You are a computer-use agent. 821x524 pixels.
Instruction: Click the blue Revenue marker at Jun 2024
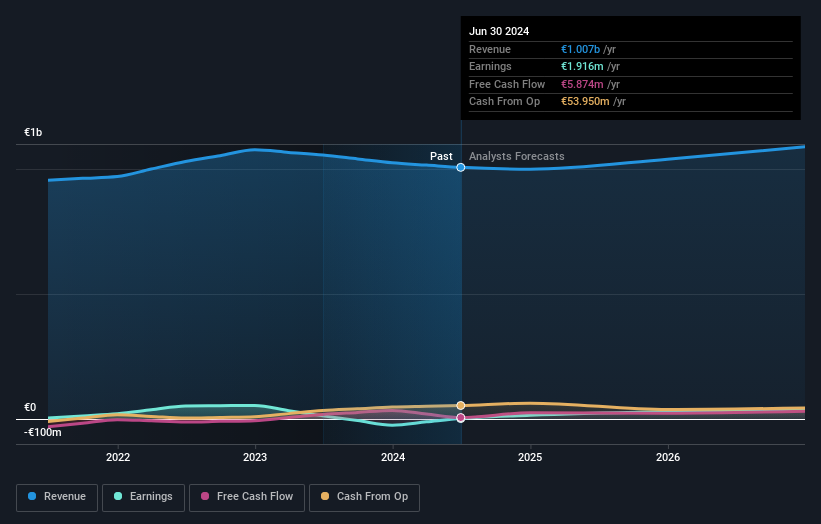pos(461,168)
